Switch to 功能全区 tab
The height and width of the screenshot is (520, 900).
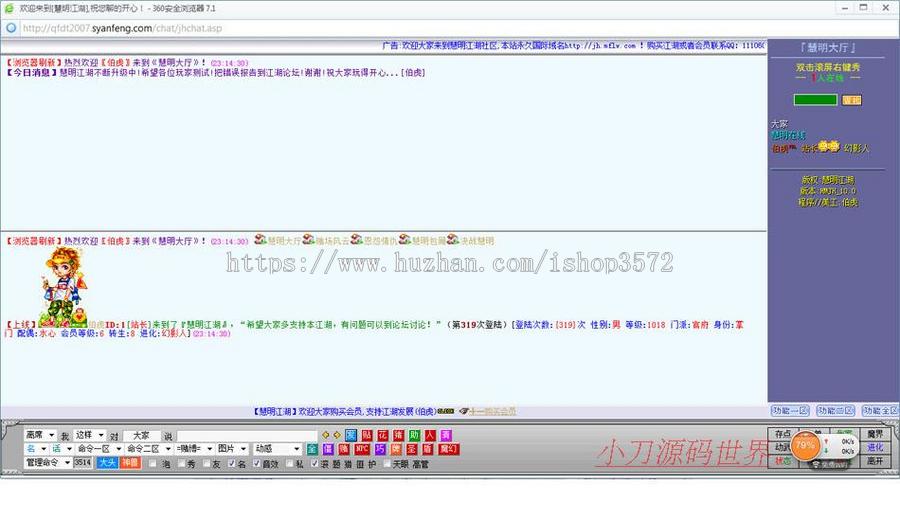tap(880, 411)
